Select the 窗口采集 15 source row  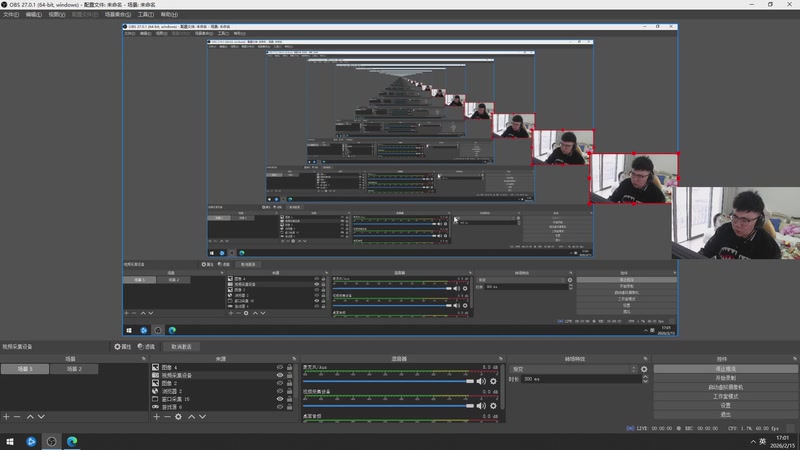coord(222,399)
